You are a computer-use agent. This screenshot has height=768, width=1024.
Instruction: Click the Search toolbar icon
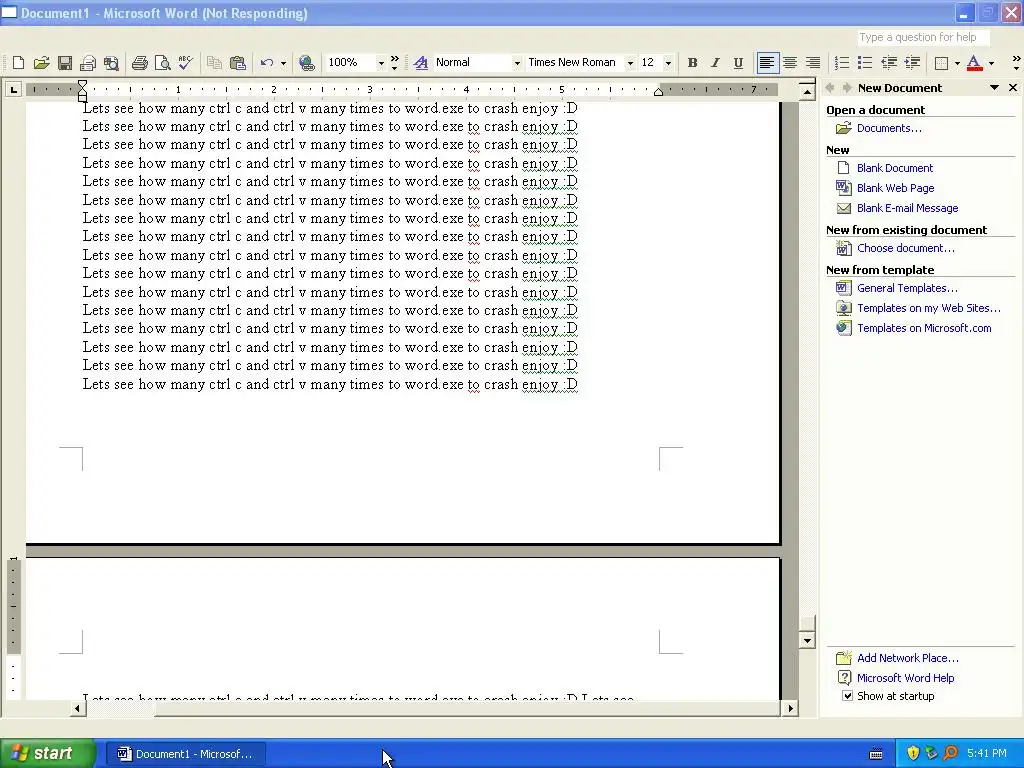[x=112, y=63]
